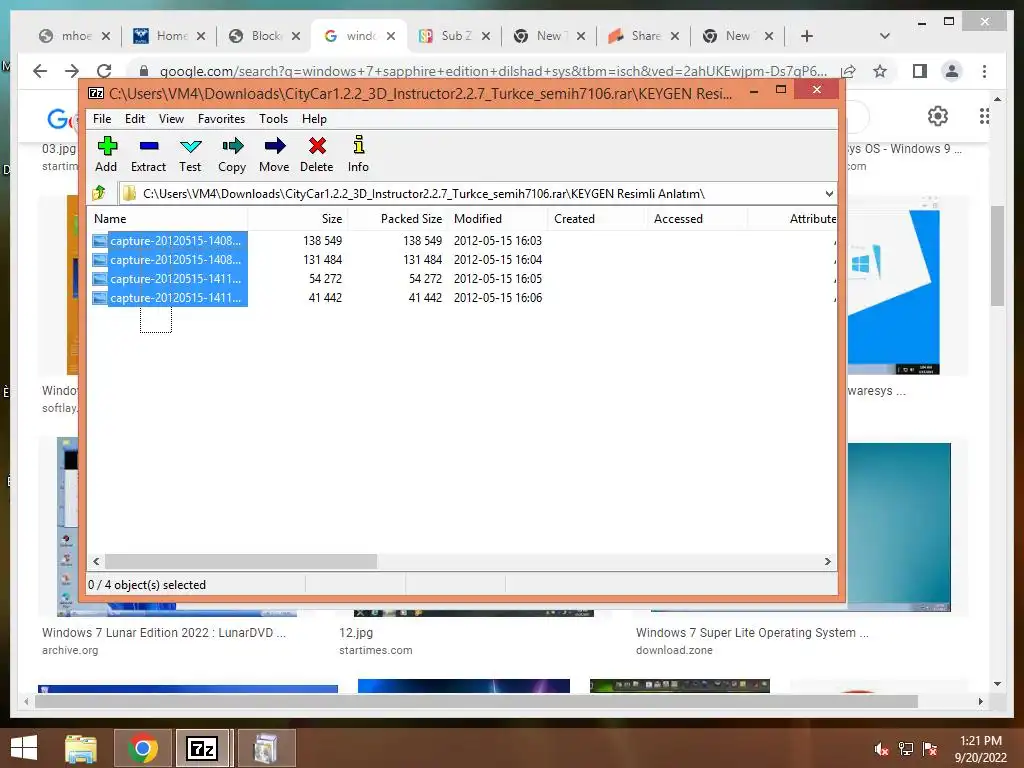
Task: Click the Chrome back navigation arrow
Action: pos(40,71)
